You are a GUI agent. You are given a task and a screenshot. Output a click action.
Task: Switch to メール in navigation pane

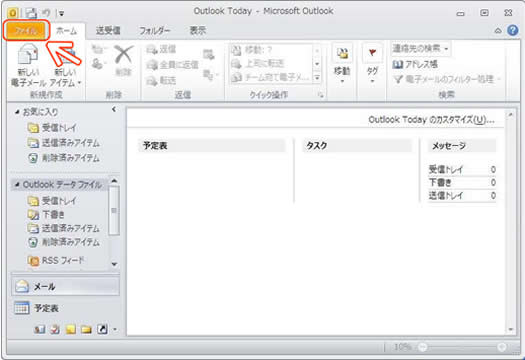click(x=66, y=287)
